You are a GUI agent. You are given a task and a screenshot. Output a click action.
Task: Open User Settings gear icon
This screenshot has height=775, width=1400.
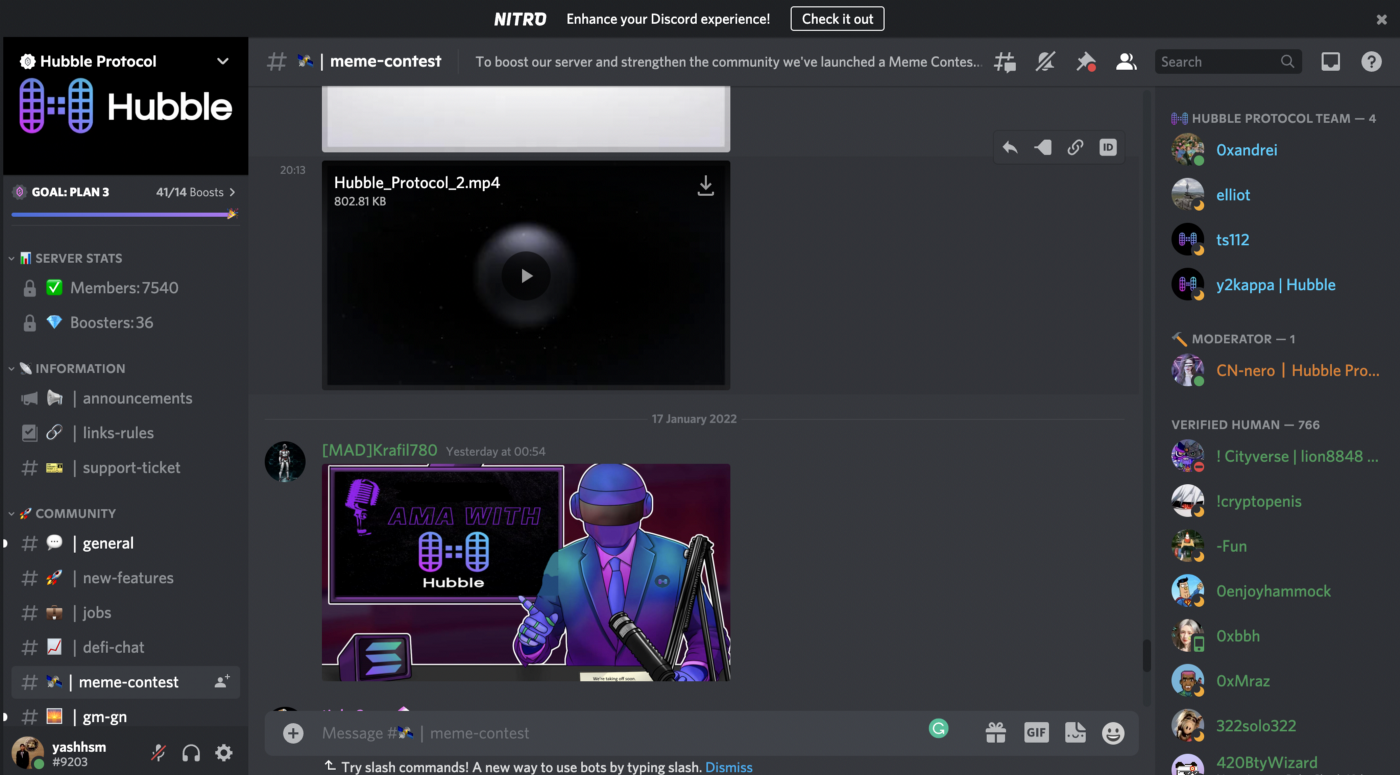pyautogui.click(x=224, y=753)
